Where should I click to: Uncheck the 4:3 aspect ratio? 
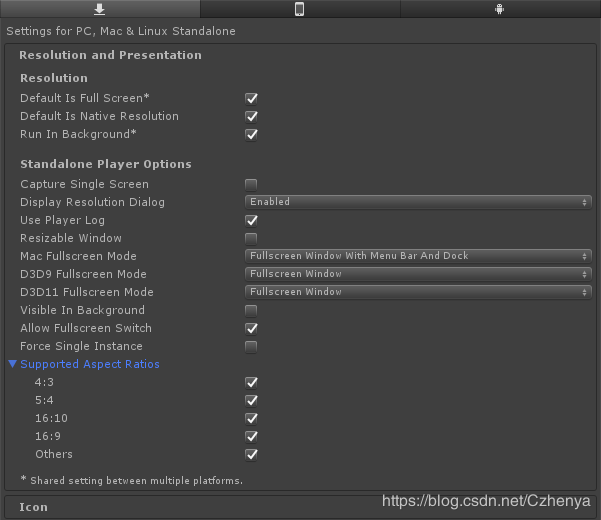pos(251,382)
